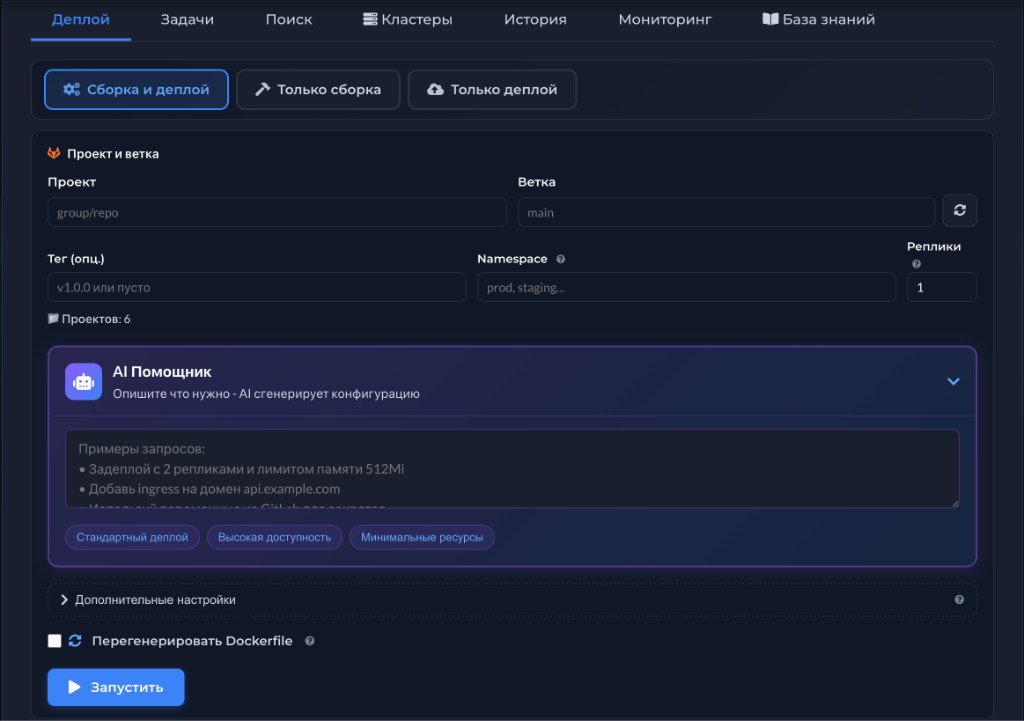1024x721 pixels.
Task: Switch to Только сборка mode
Action: [318, 89]
